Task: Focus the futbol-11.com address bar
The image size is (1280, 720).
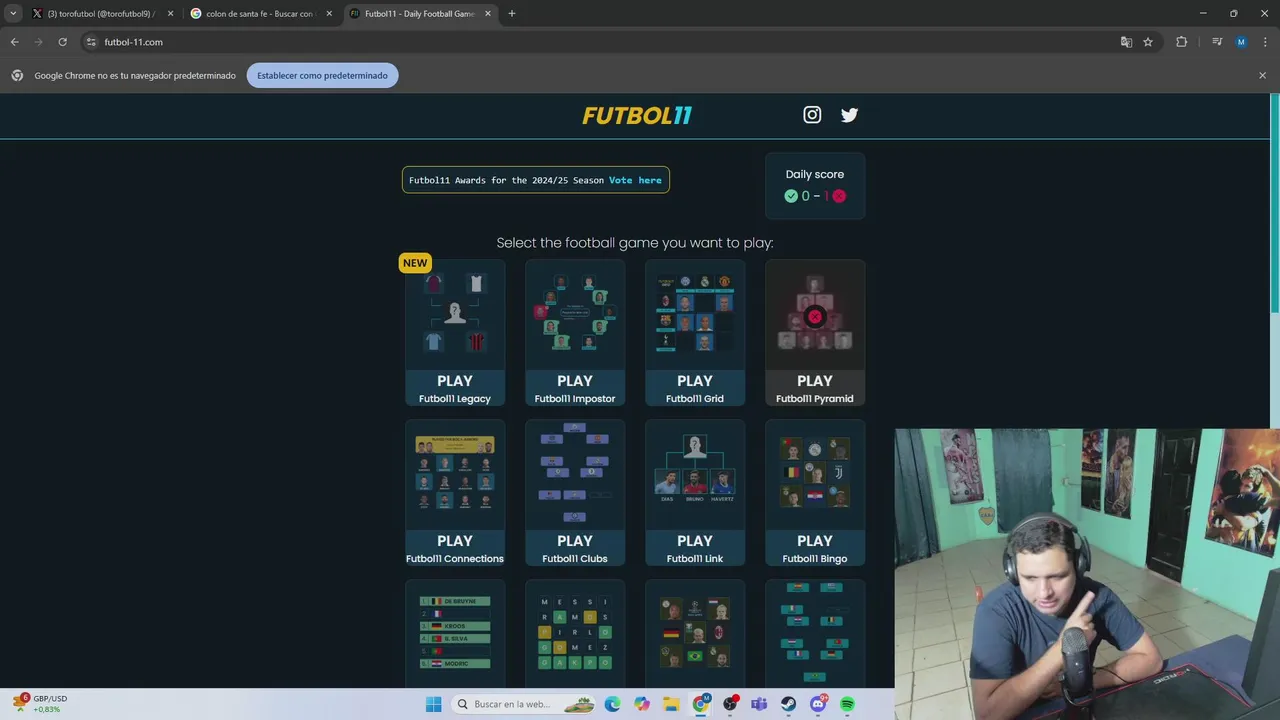Action: click(x=600, y=42)
